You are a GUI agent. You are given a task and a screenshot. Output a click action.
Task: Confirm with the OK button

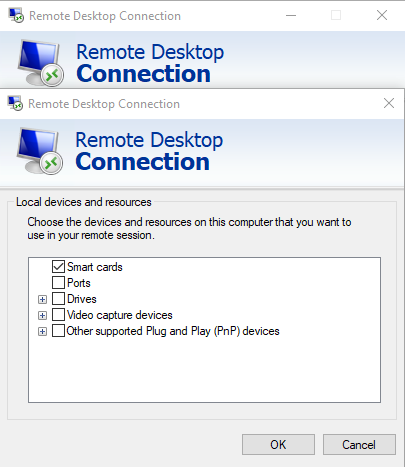tap(278, 444)
